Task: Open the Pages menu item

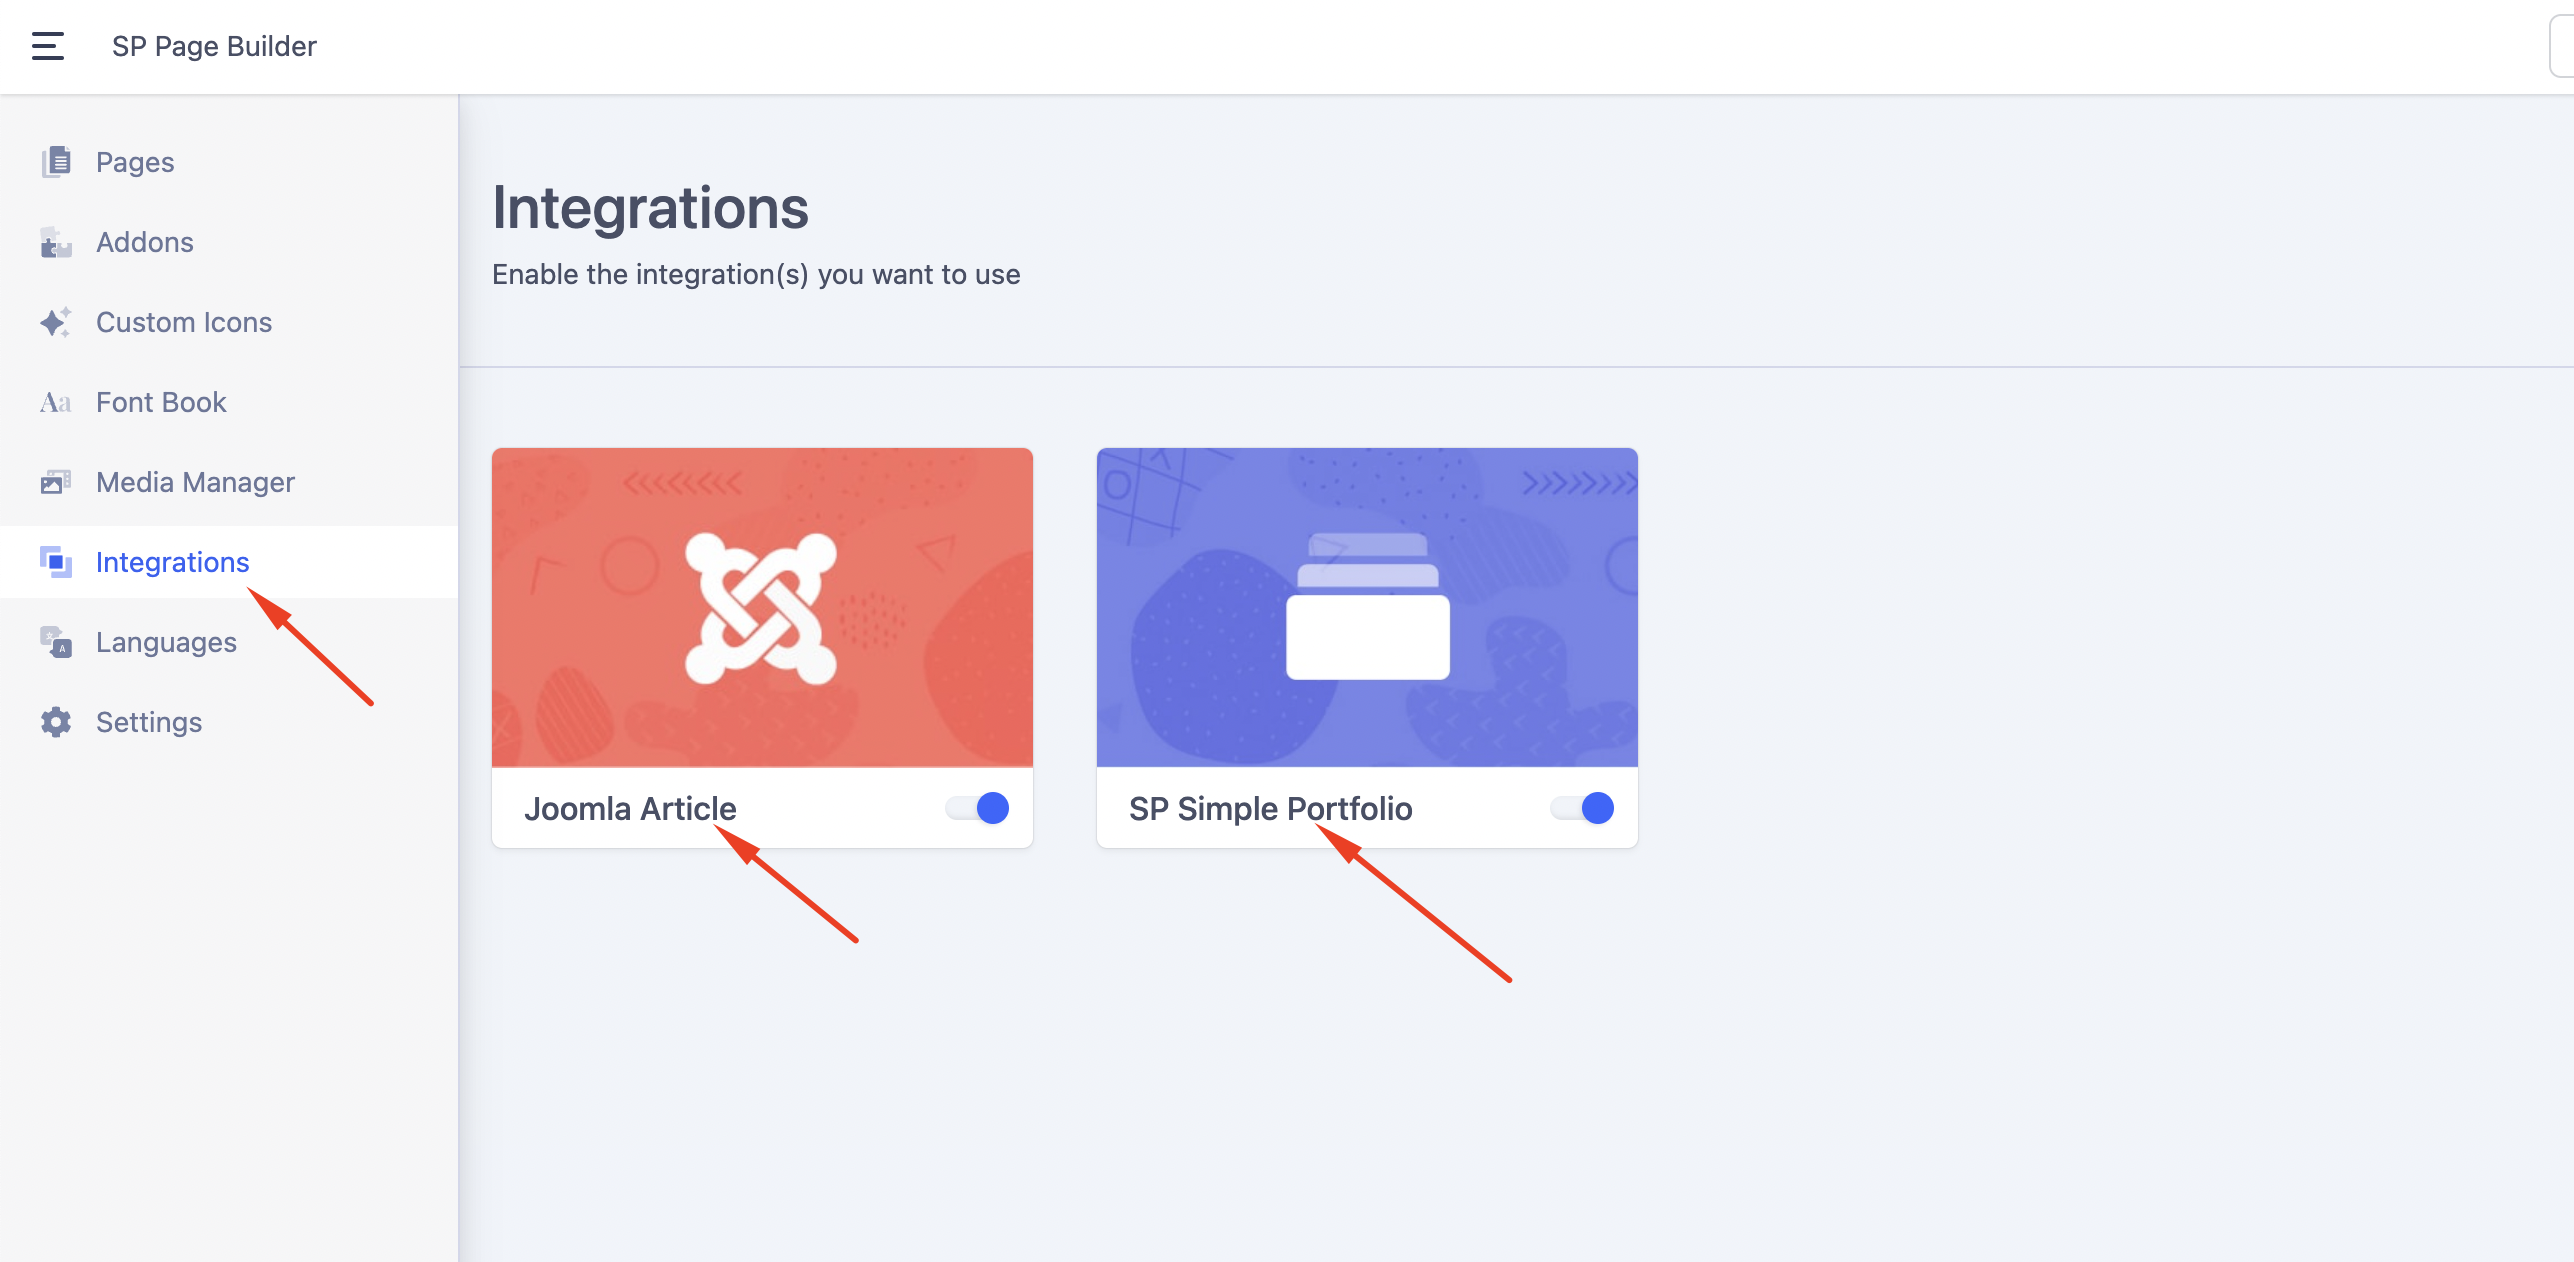Action: point(229,162)
